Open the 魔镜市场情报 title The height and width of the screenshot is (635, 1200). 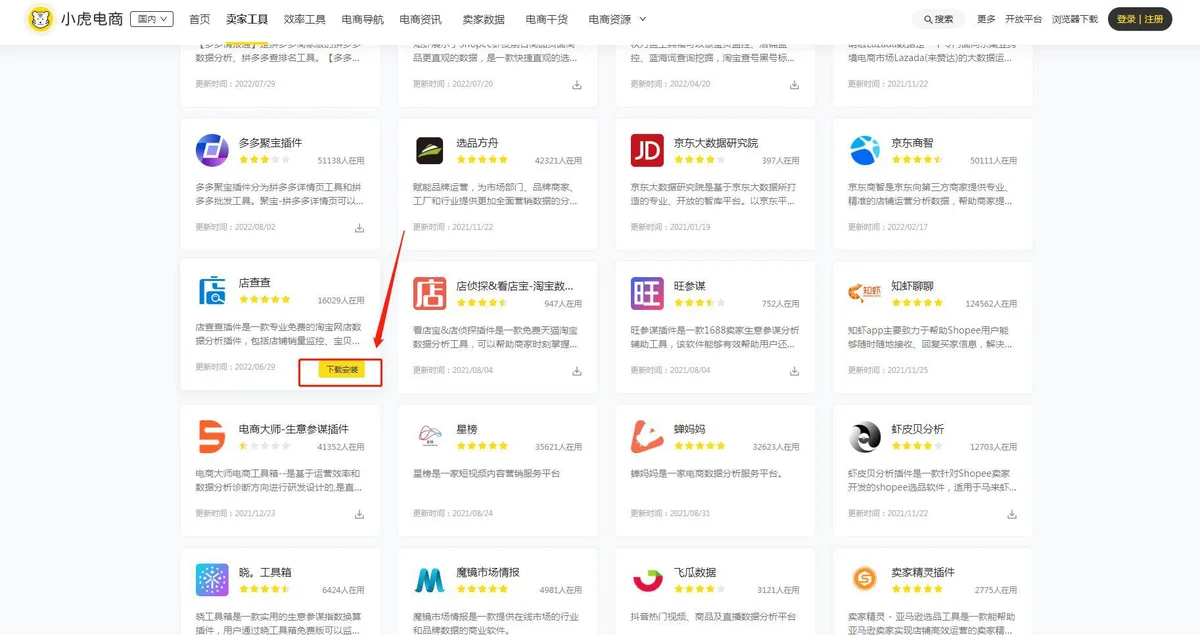pyautogui.click(x=488, y=572)
